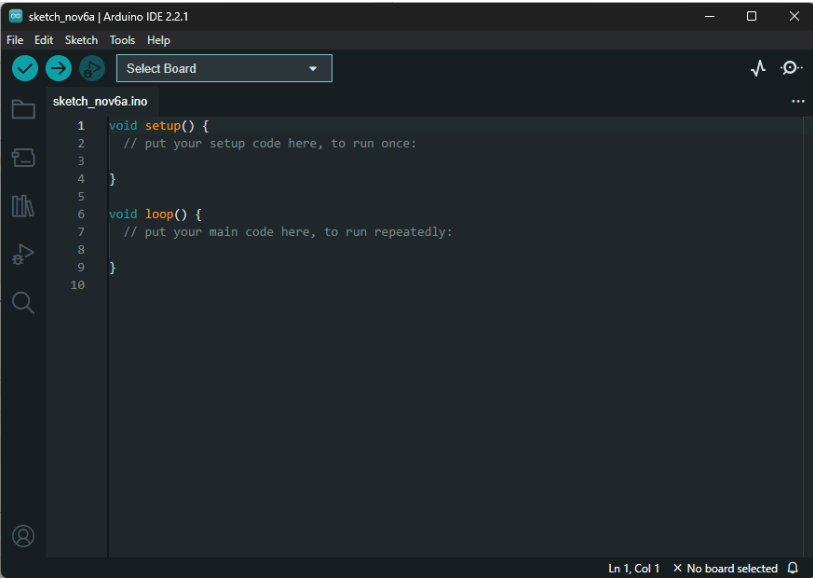
Task: Open the Sketchbook folder panel
Action: click(x=23, y=109)
